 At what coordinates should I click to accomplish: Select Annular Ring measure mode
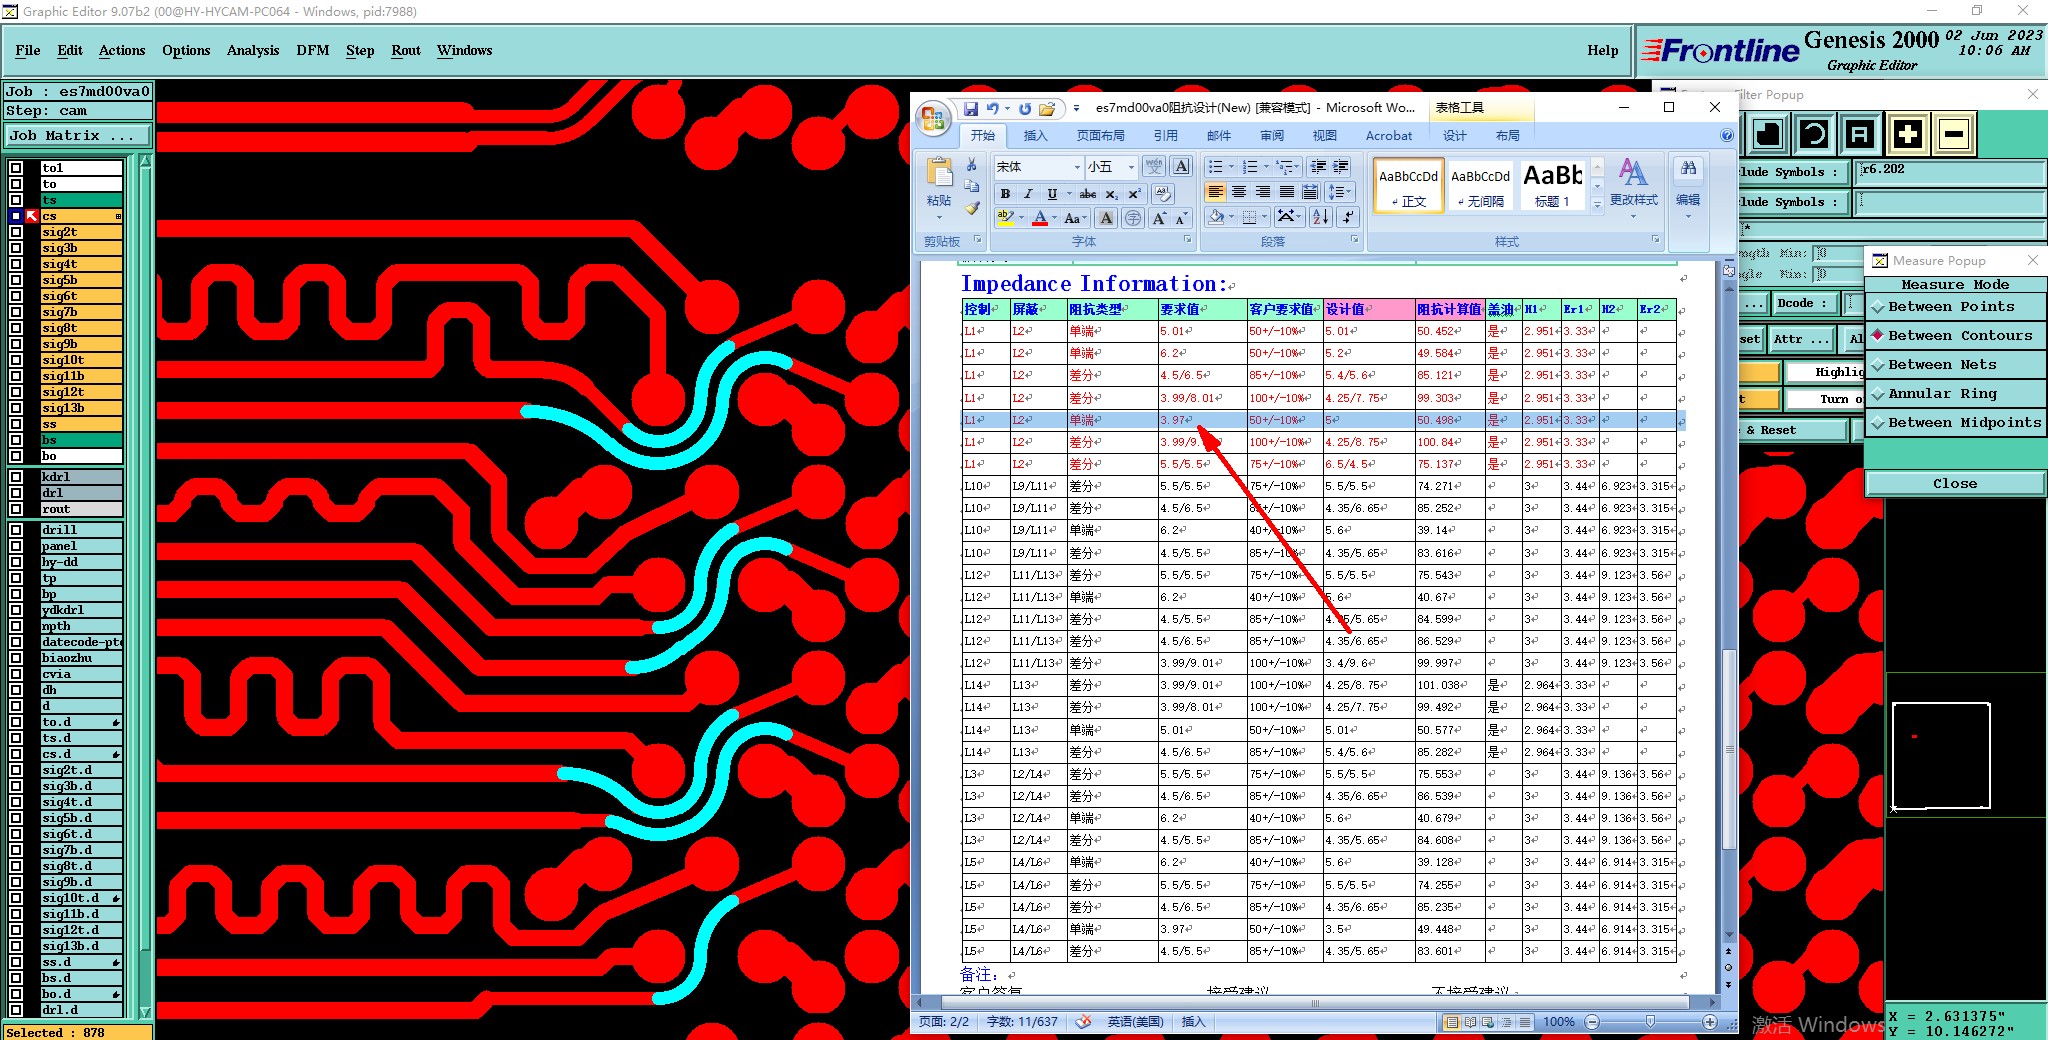[x=1955, y=394]
